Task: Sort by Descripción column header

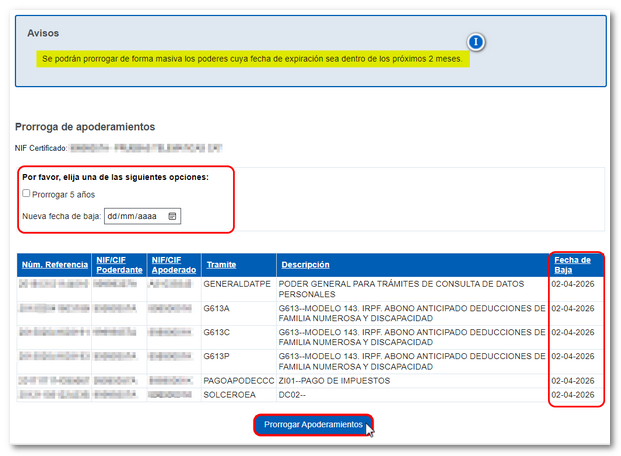Action: [305, 265]
